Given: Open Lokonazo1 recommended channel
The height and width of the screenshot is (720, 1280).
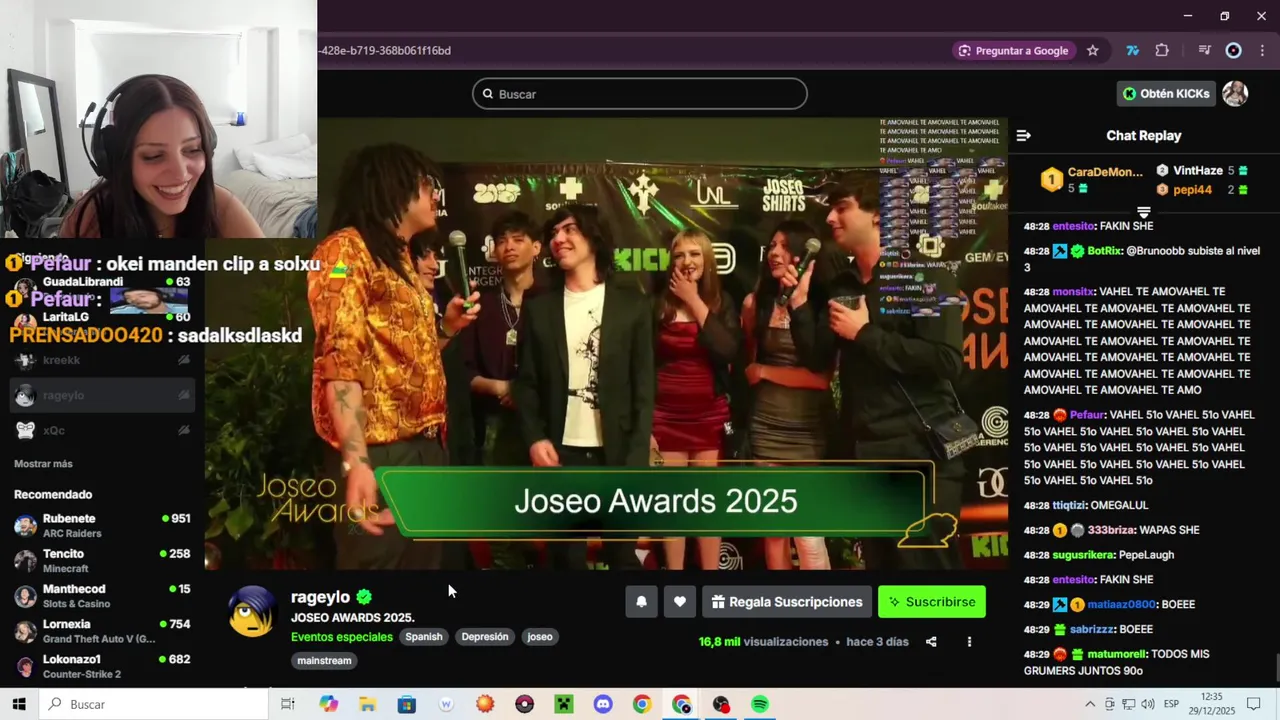Looking at the screenshot, I should click(x=102, y=666).
